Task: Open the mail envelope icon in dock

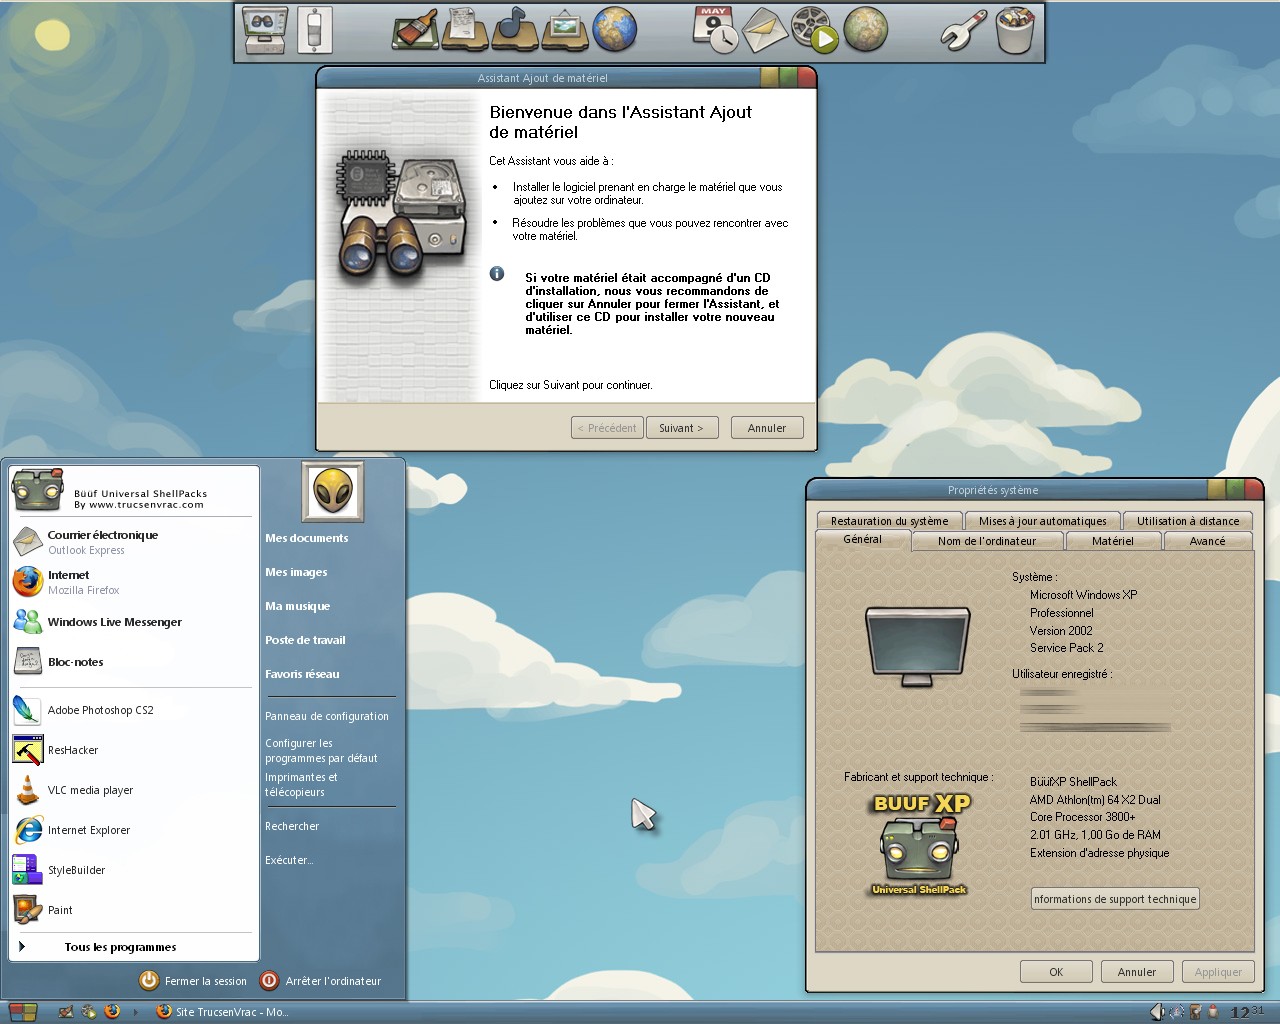Action: point(765,30)
